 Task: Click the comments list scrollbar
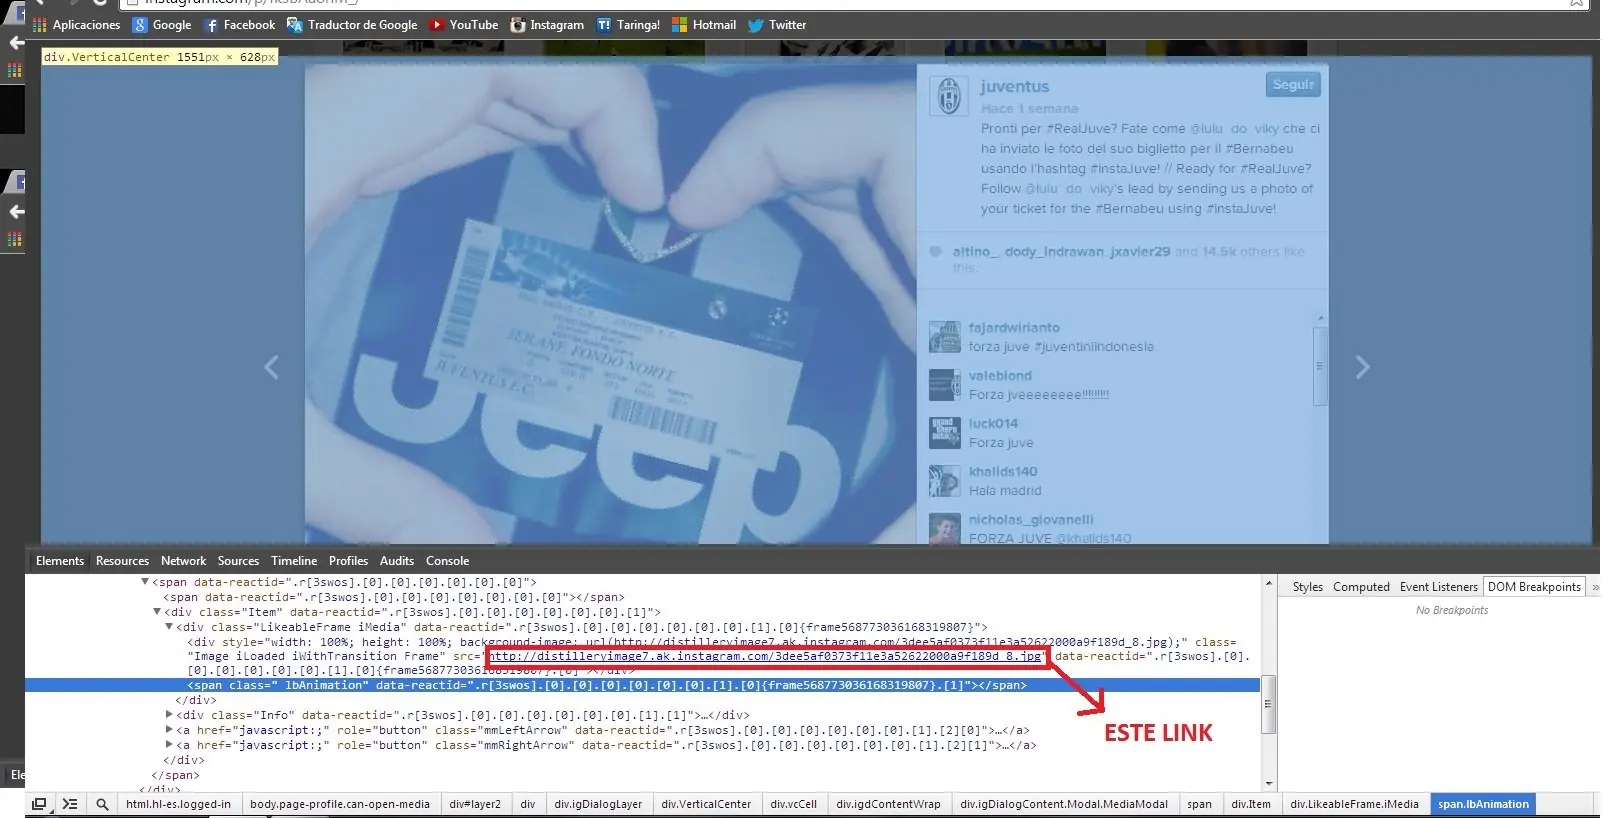pos(1320,366)
